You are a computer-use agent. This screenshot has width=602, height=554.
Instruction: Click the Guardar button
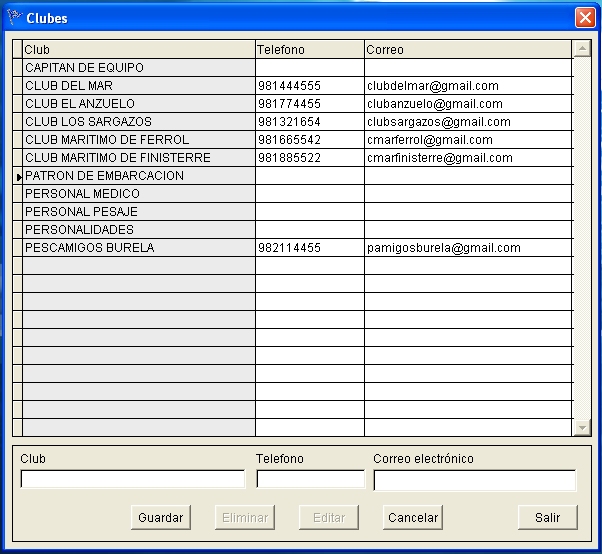pos(160,517)
